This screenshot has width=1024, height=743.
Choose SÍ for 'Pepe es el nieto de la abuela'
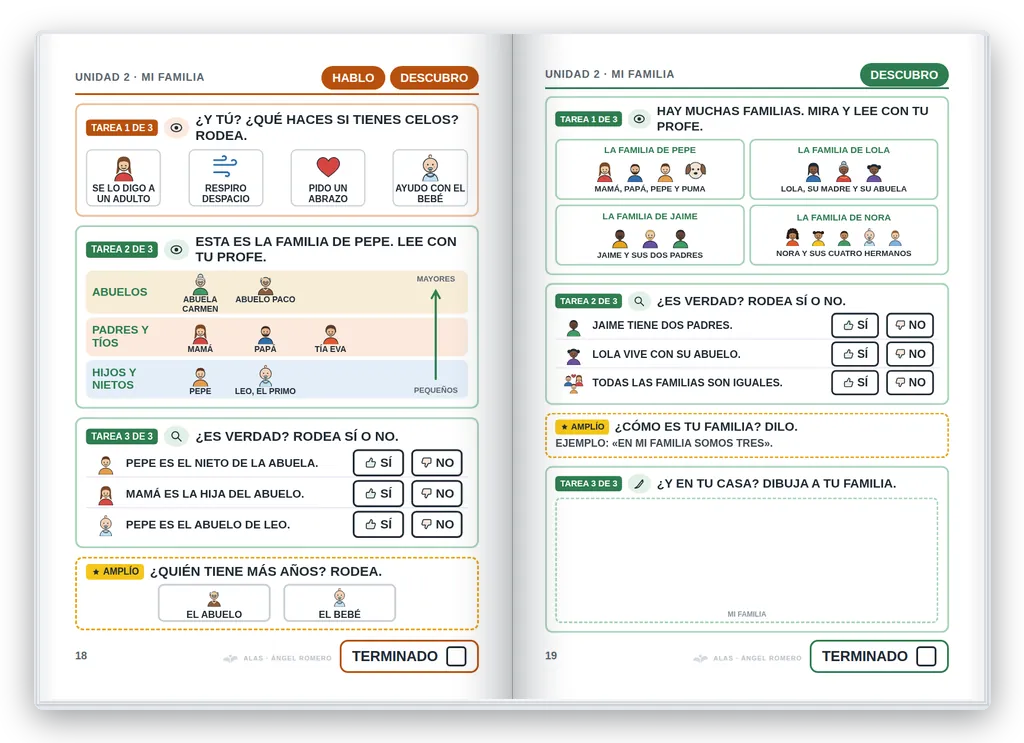pos(378,463)
